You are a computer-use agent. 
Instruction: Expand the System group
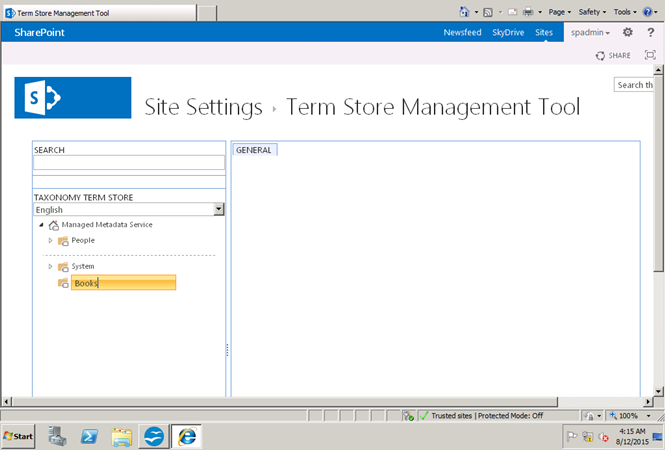click(50, 266)
